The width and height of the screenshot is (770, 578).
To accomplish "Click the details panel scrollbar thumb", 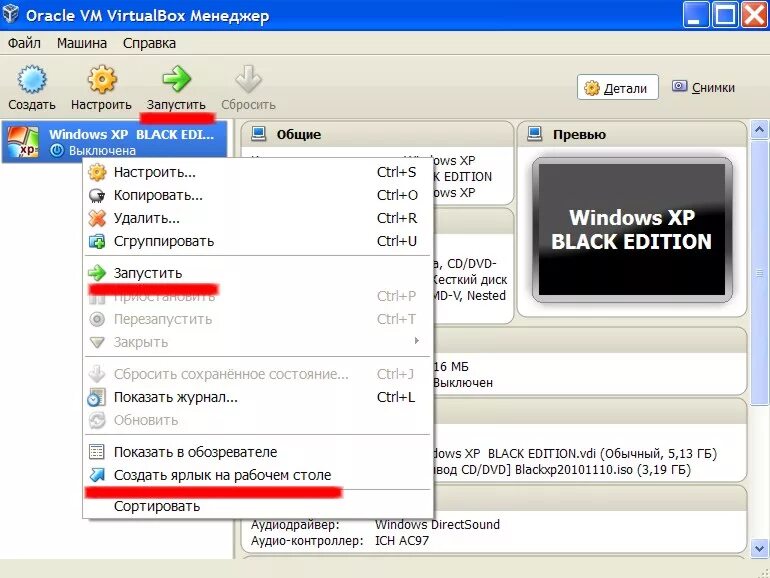I will [x=759, y=273].
